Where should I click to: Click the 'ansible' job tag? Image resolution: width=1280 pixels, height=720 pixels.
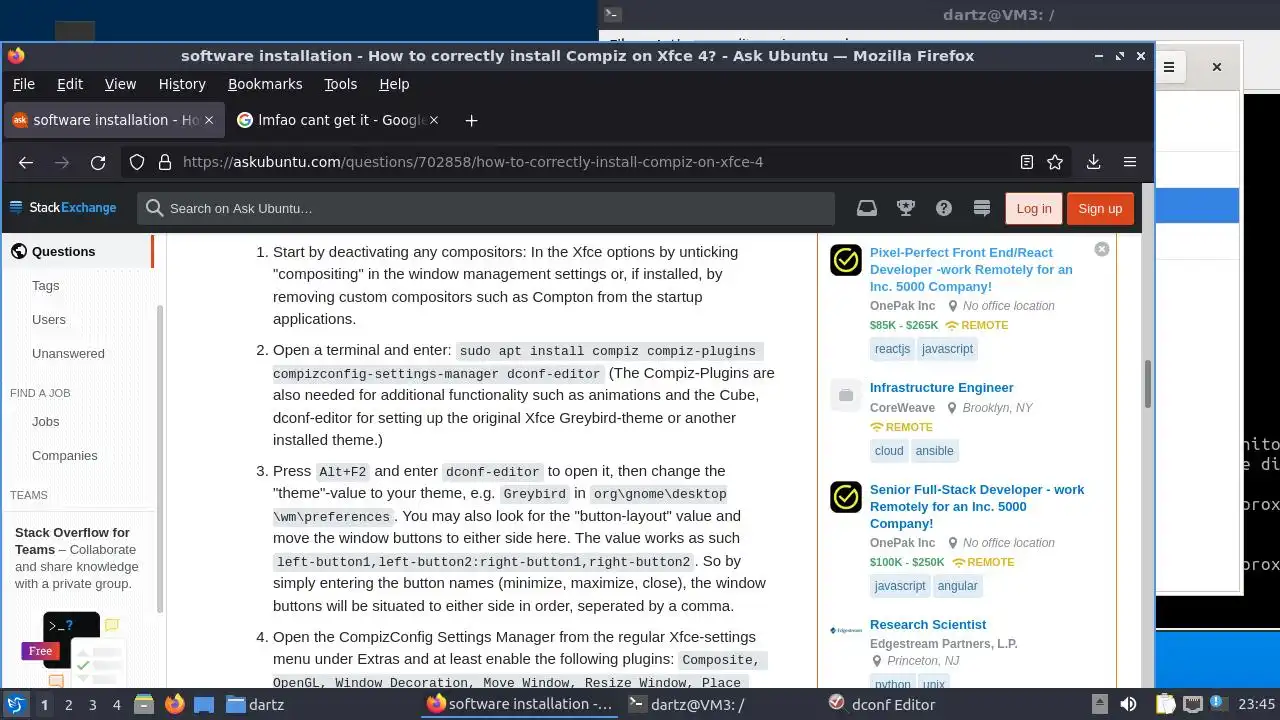click(x=935, y=451)
